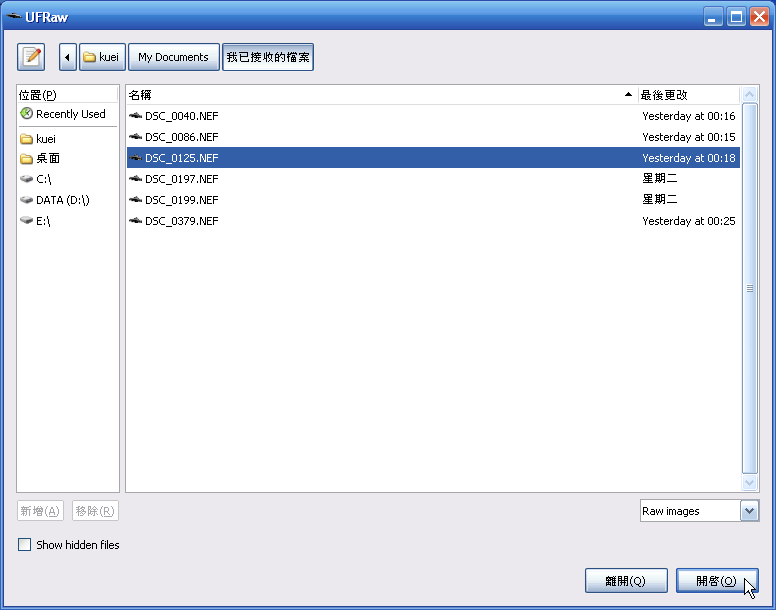Open 桌面 folder in places sidebar
This screenshot has height=610, width=776.
click(x=68, y=158)
